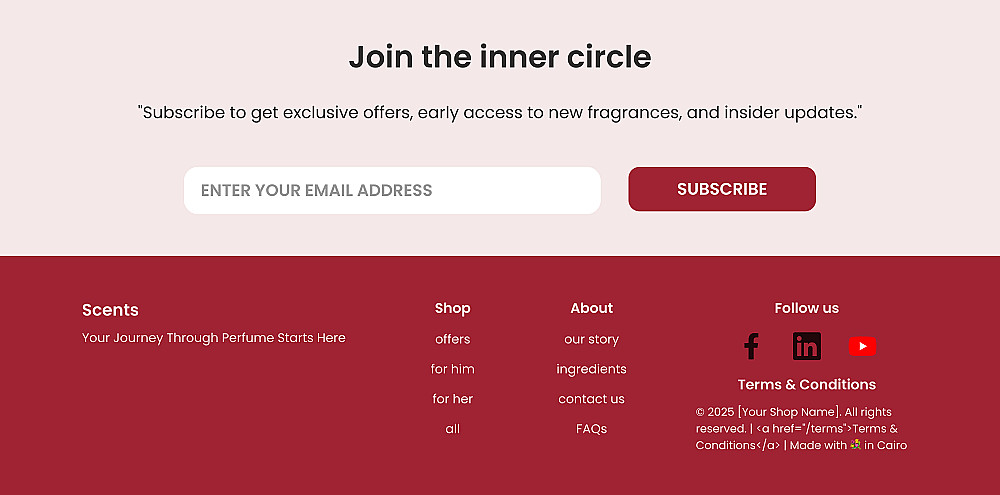This screenshot has width=1000, height=495.
Task: Open the contact us link
Action: (591, 399)
